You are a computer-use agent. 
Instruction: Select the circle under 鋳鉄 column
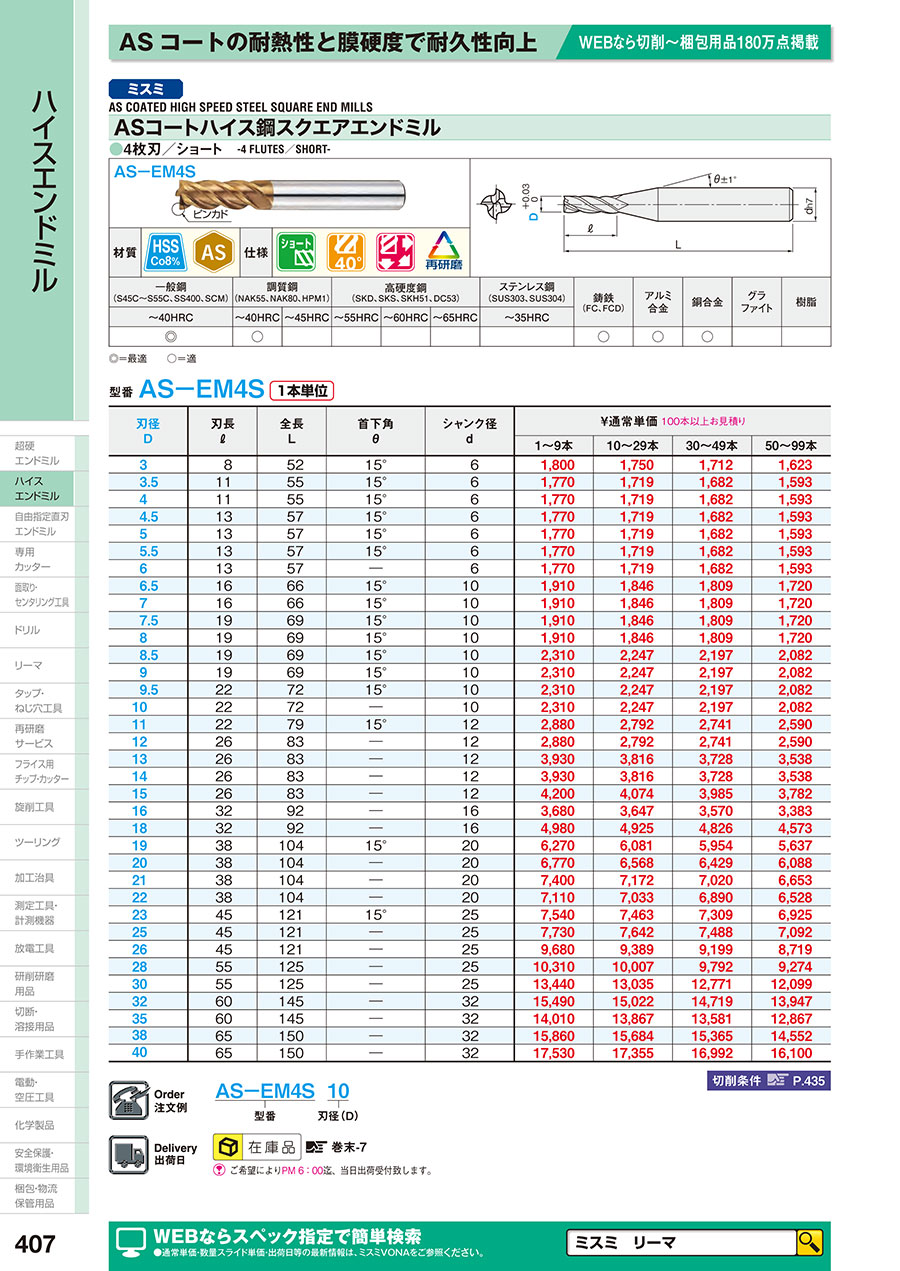pyautogui.click(x=603, y=337)
